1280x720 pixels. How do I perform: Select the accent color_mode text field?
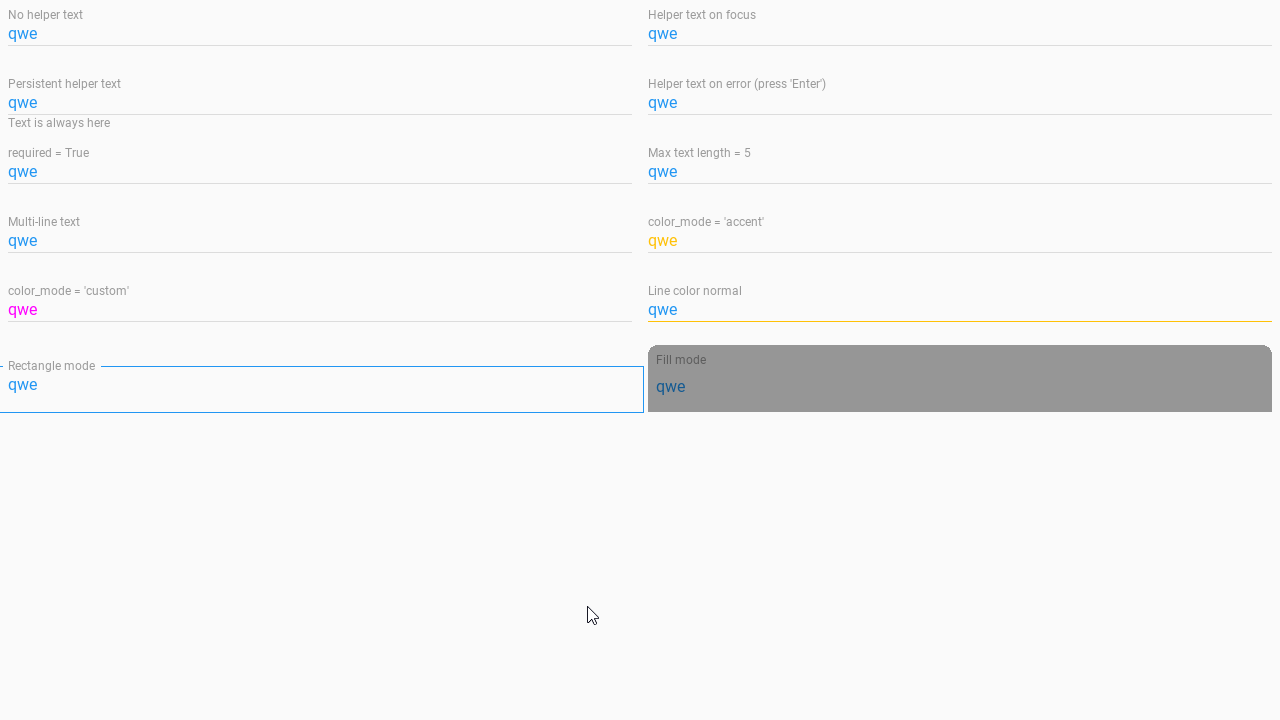940,240
